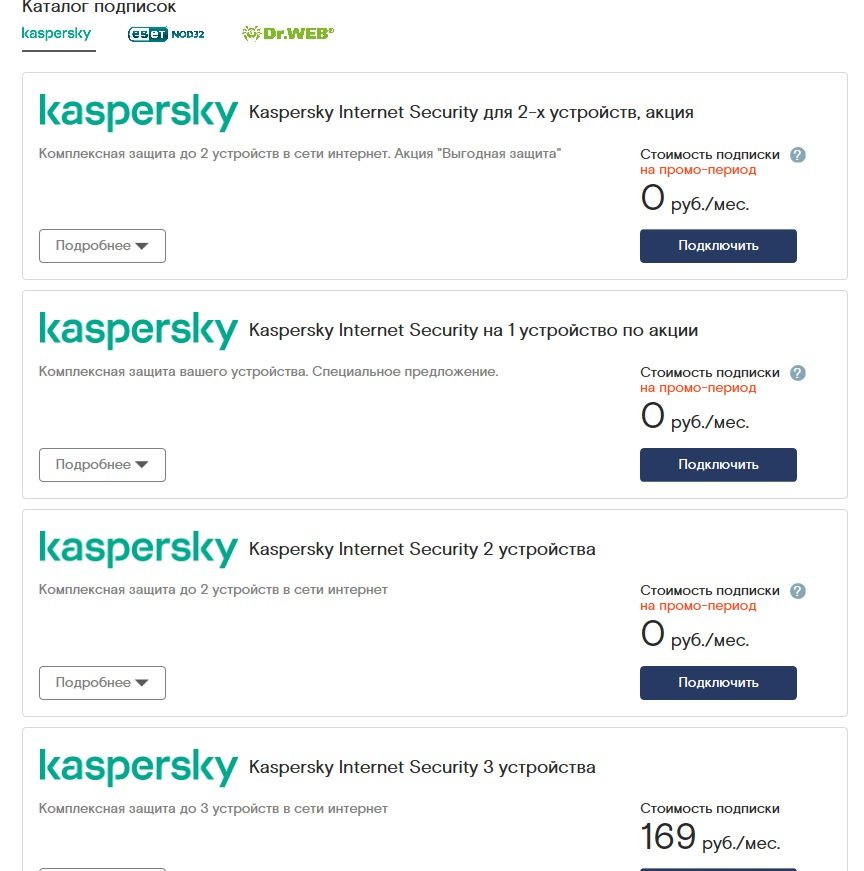864x871 pixels.
Task: Open the ESET NOD32 tab
Action: point(166,34)
